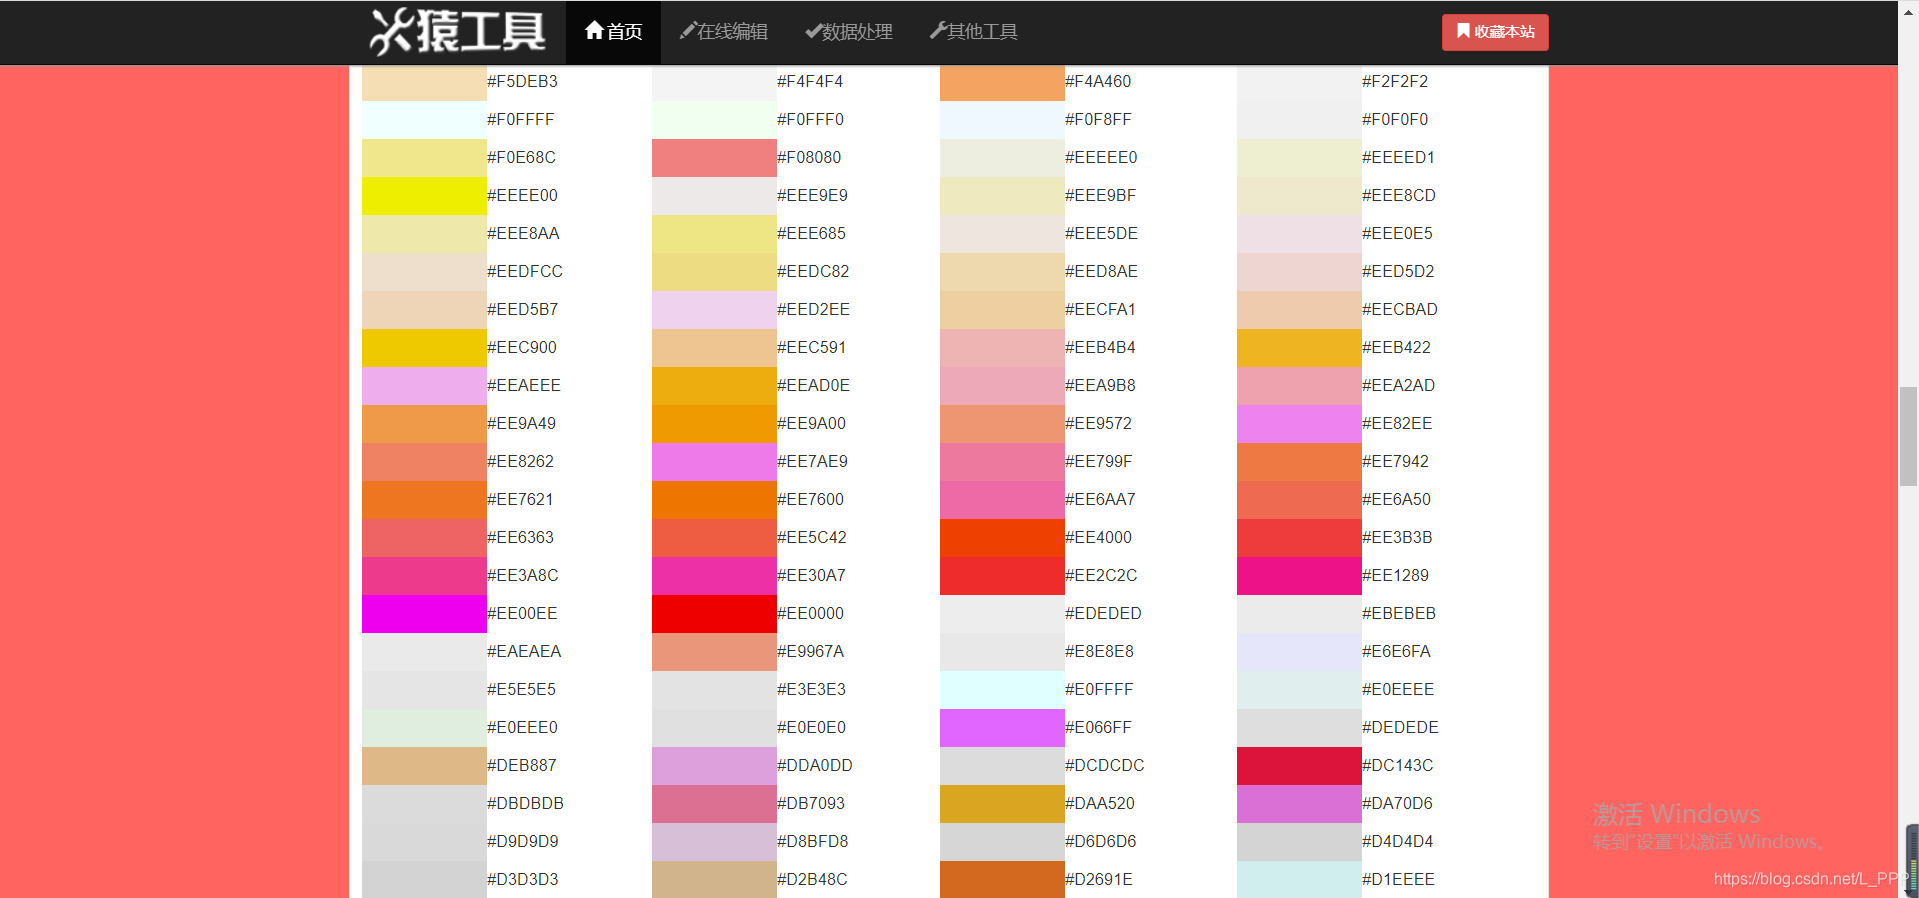Screen dimensions: 1919x898
Task: Select the #EED2EE hex label
Action: pos(813,310)
